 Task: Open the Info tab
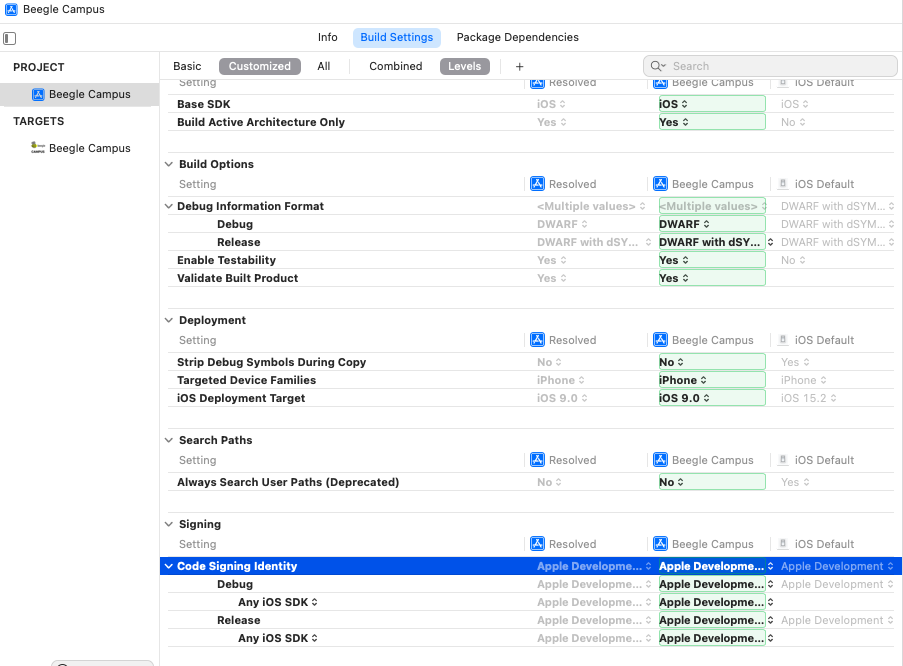click(327, 37)
